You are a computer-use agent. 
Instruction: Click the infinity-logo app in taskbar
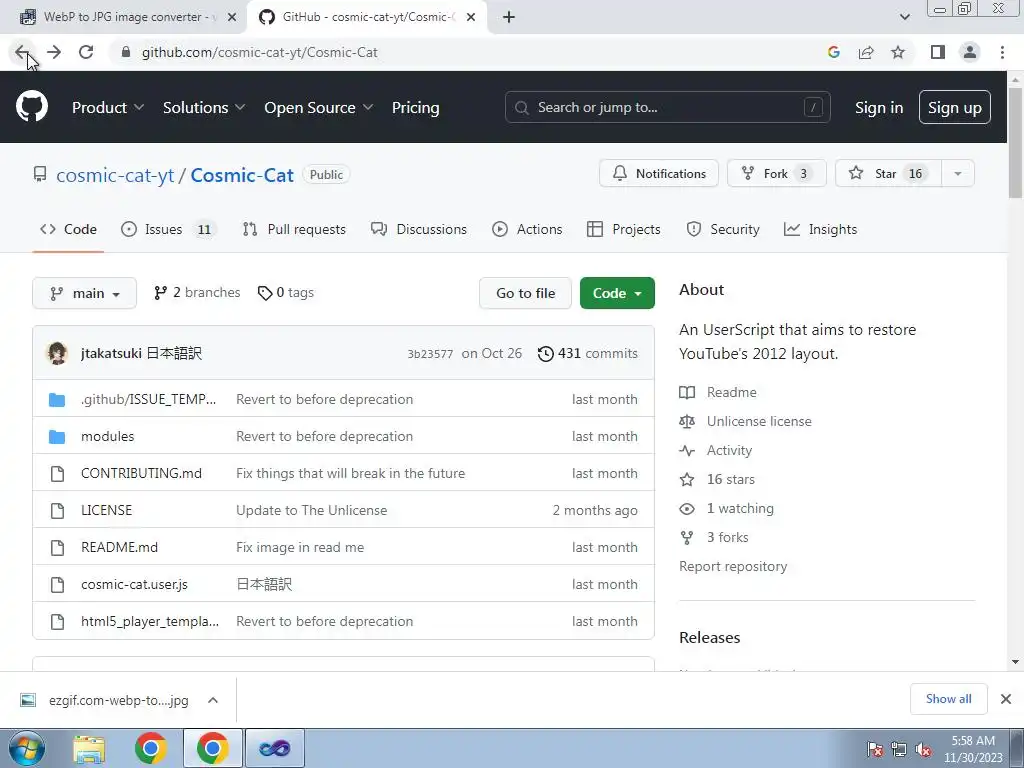tap(275, 748)
